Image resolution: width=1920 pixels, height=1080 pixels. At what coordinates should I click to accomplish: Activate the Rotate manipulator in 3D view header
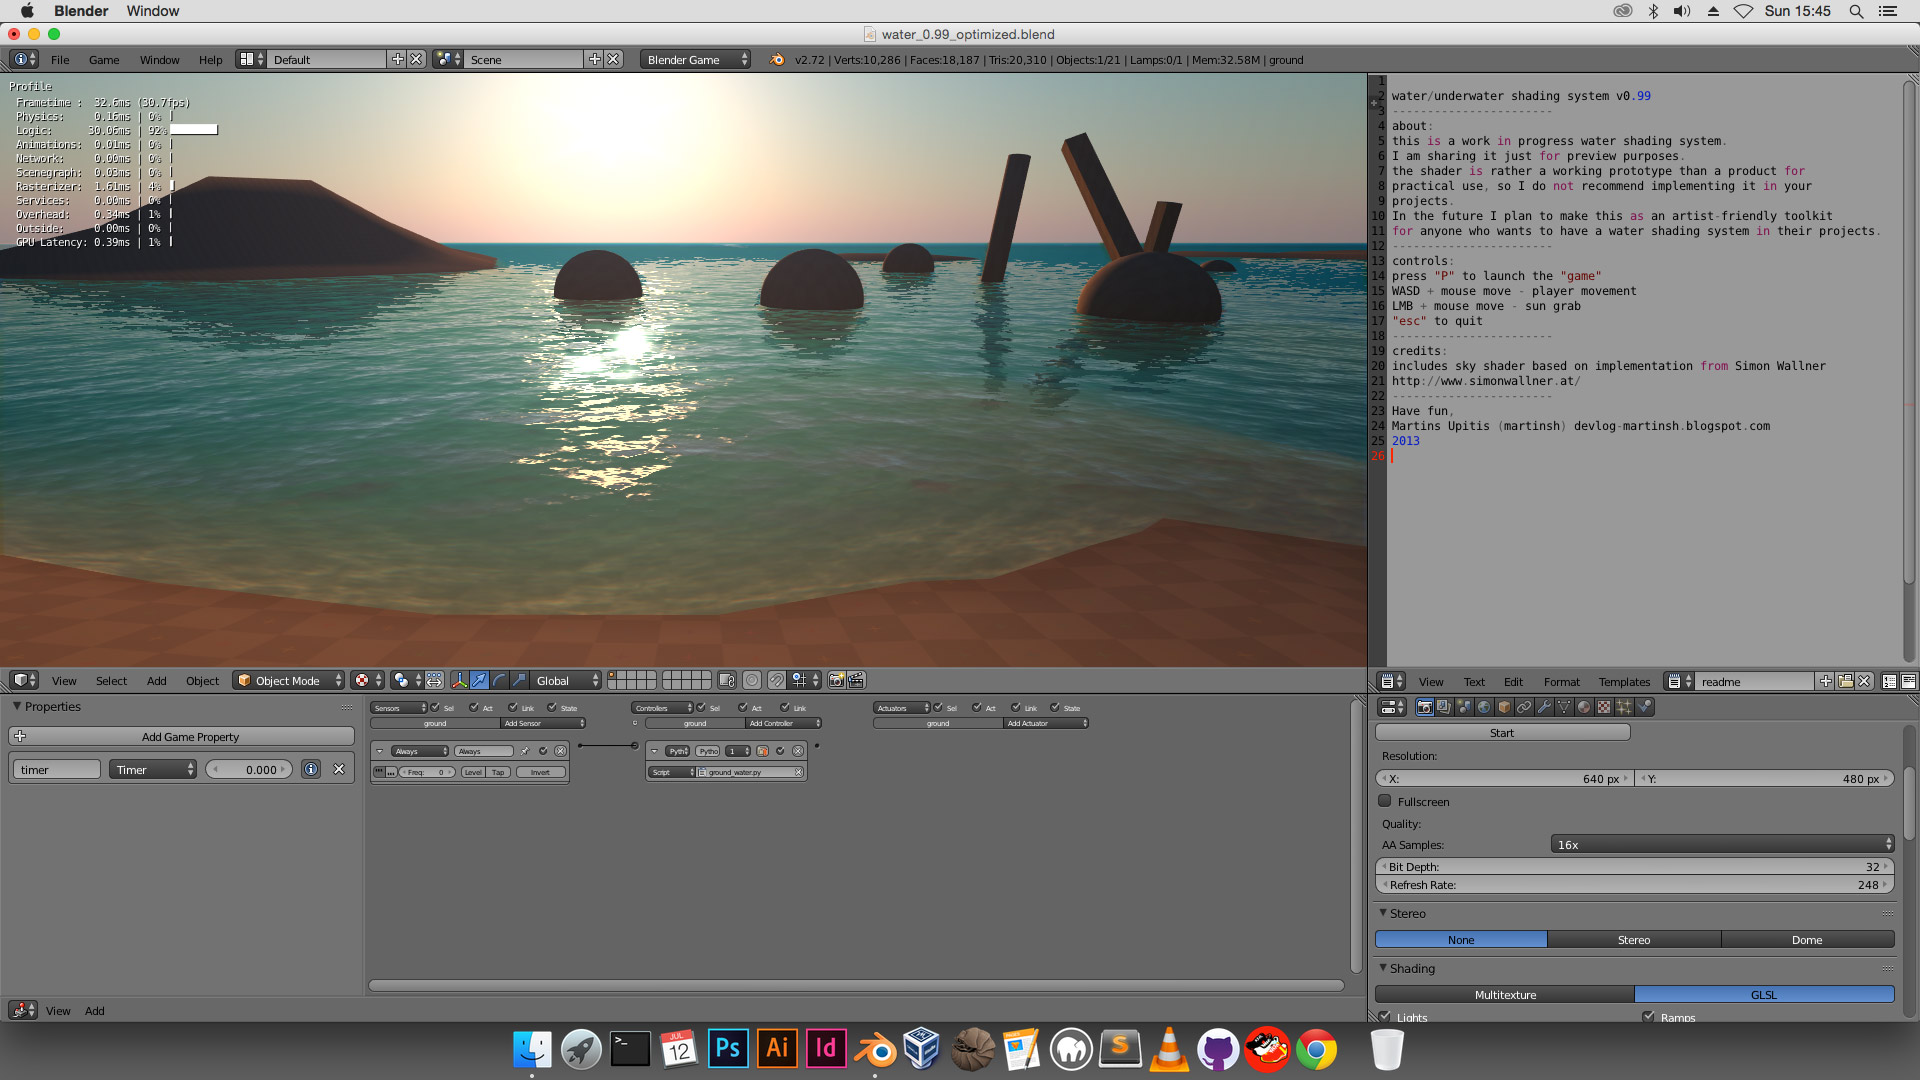click(x=499, y=680)
